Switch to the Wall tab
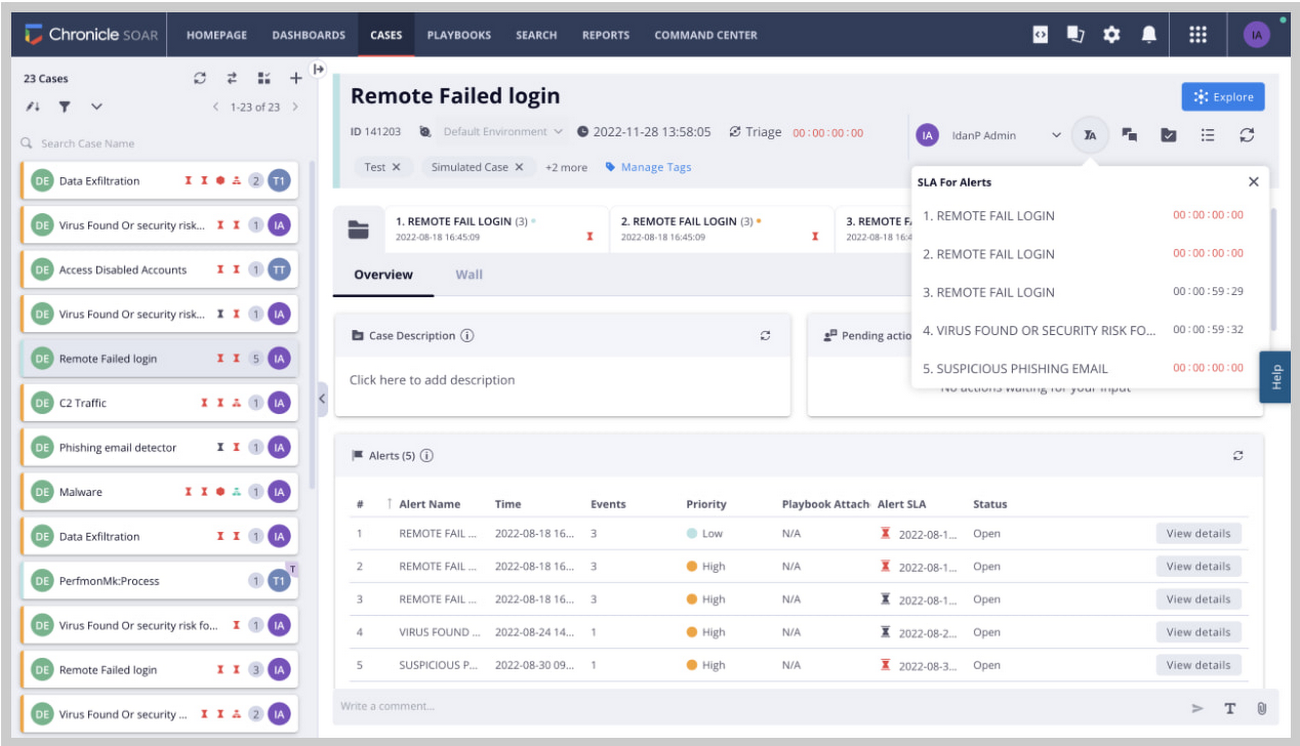 coord(469,274)
